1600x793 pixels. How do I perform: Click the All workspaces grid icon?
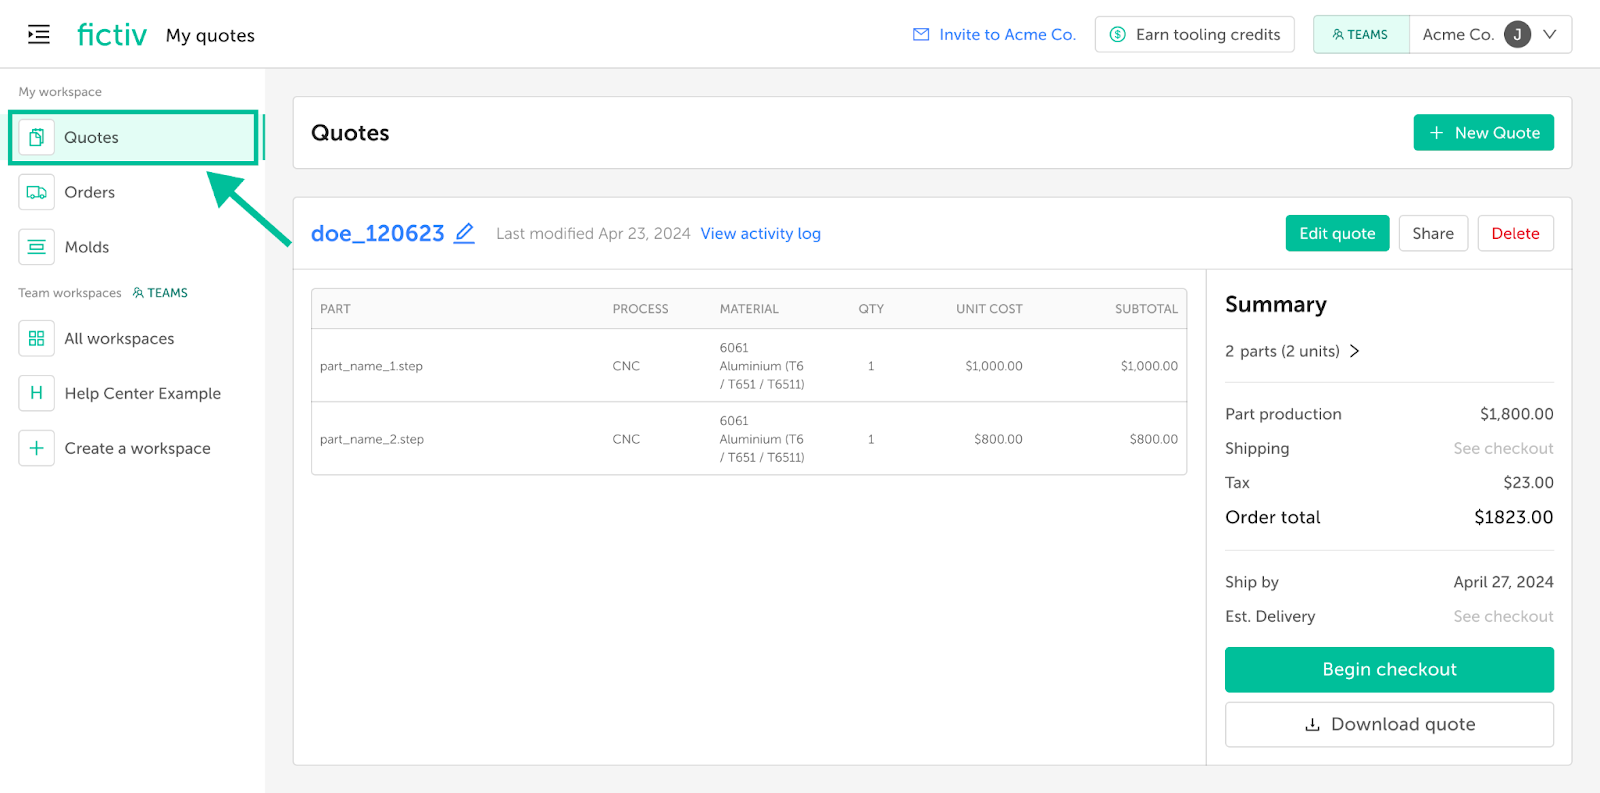click(37, 338)
